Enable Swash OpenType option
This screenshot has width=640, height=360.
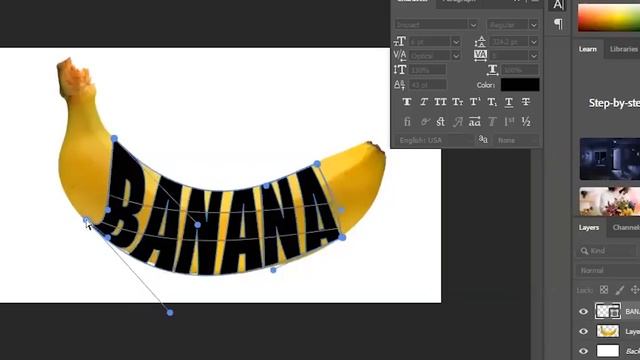point(458,122)
